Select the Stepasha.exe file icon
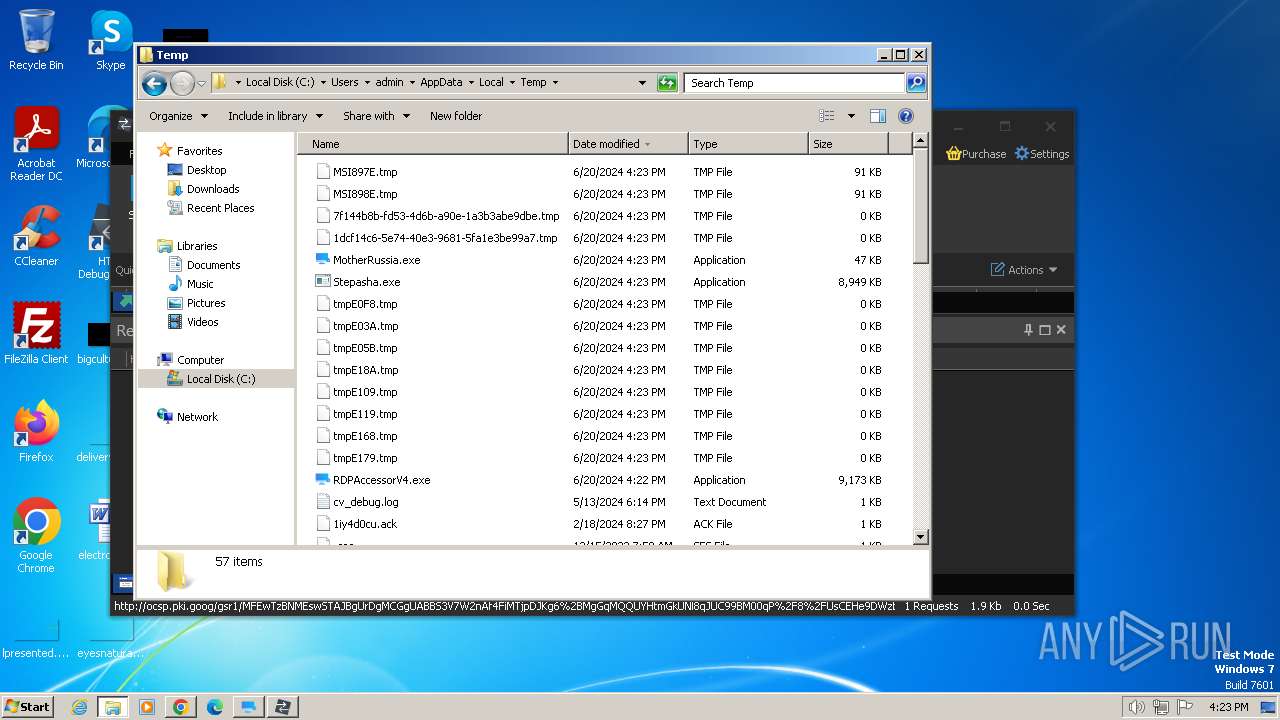1280x720 pixels. pyautogui.click(x=323, y=282)
